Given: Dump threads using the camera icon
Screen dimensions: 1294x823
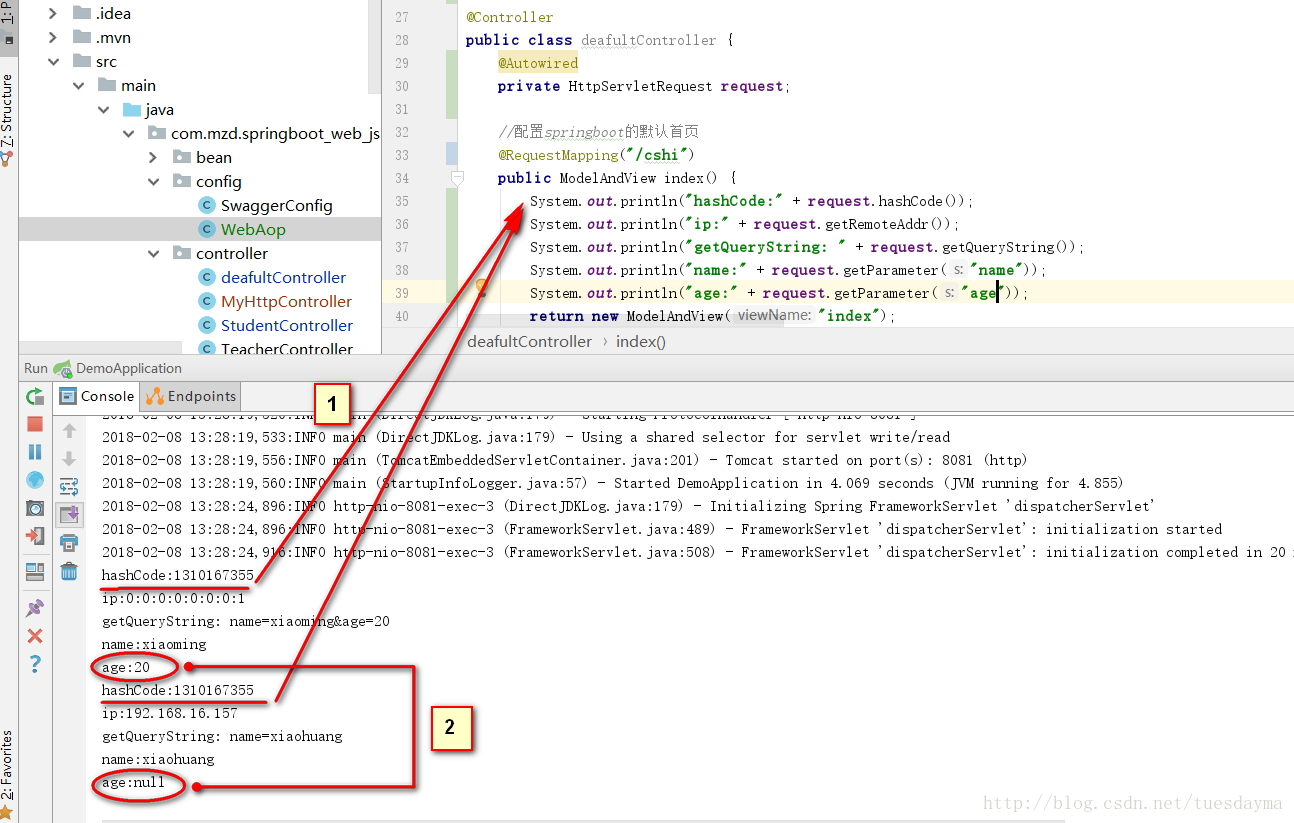Looking at the screenshot, I should [35, 508].
